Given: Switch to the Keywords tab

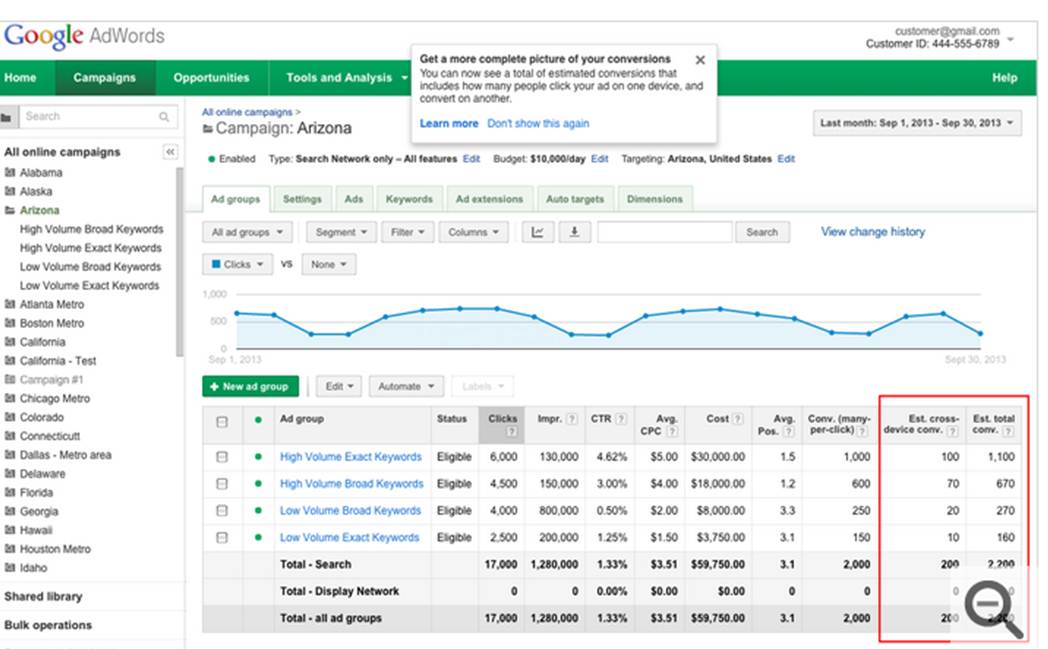Looking at the screenshot, I should pyautogui.click(x=409, y=199).
